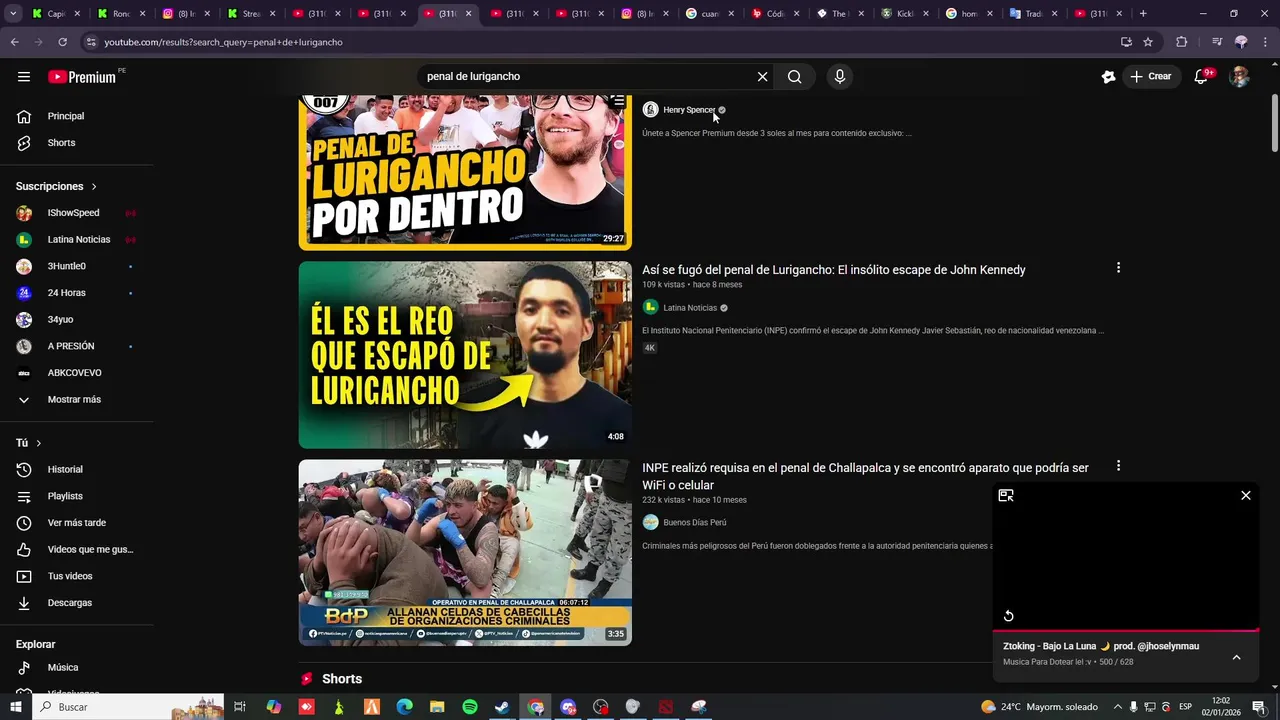
Task: Close the miniplayer
Action: [x=1246, y=496]
